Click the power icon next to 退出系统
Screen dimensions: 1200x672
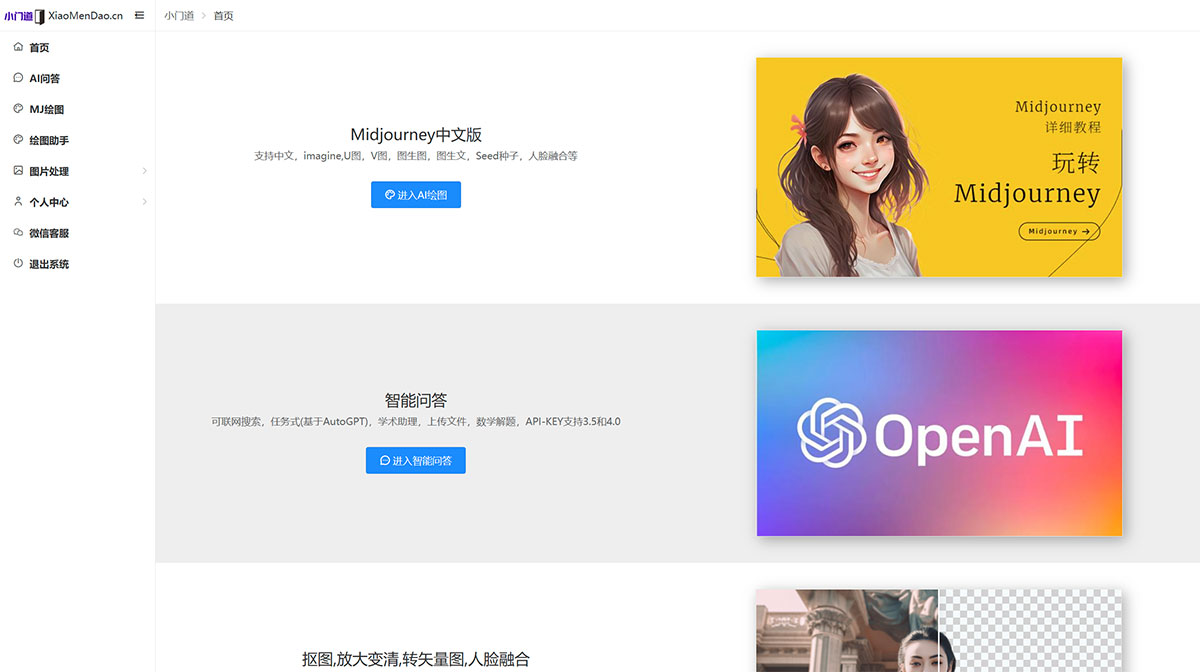(x=18, y=263)
